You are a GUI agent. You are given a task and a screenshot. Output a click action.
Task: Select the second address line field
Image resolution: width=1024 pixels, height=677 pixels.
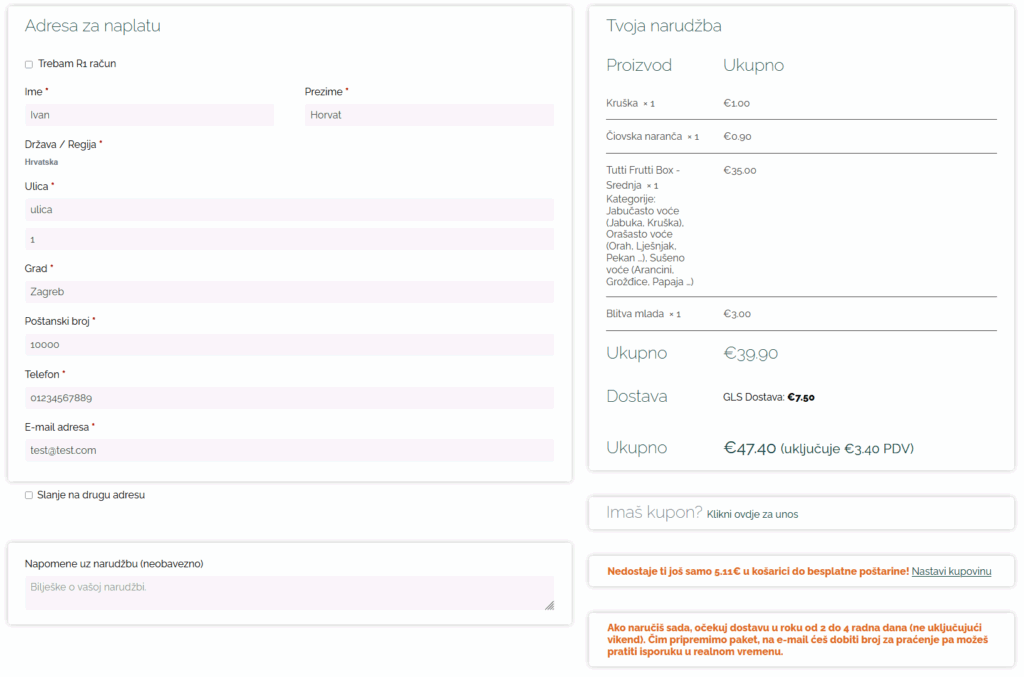click(x=289, y=240)
